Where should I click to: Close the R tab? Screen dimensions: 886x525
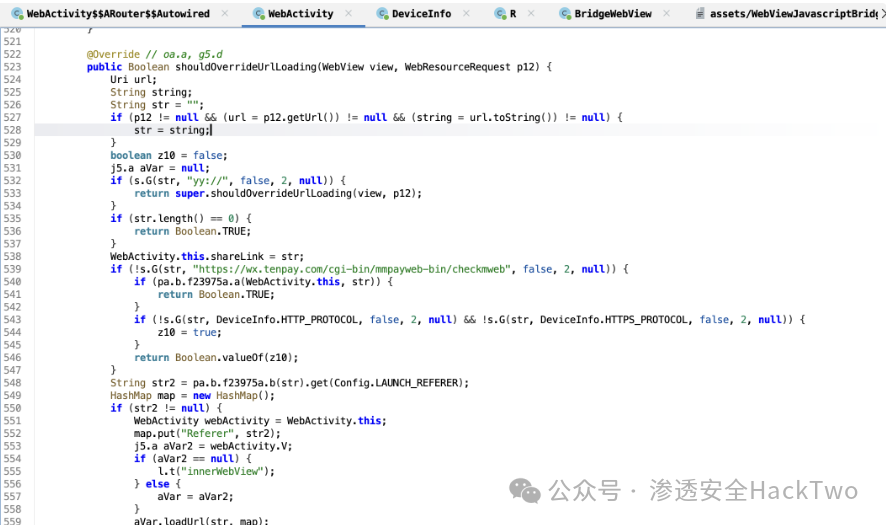(x=531, y=13)
